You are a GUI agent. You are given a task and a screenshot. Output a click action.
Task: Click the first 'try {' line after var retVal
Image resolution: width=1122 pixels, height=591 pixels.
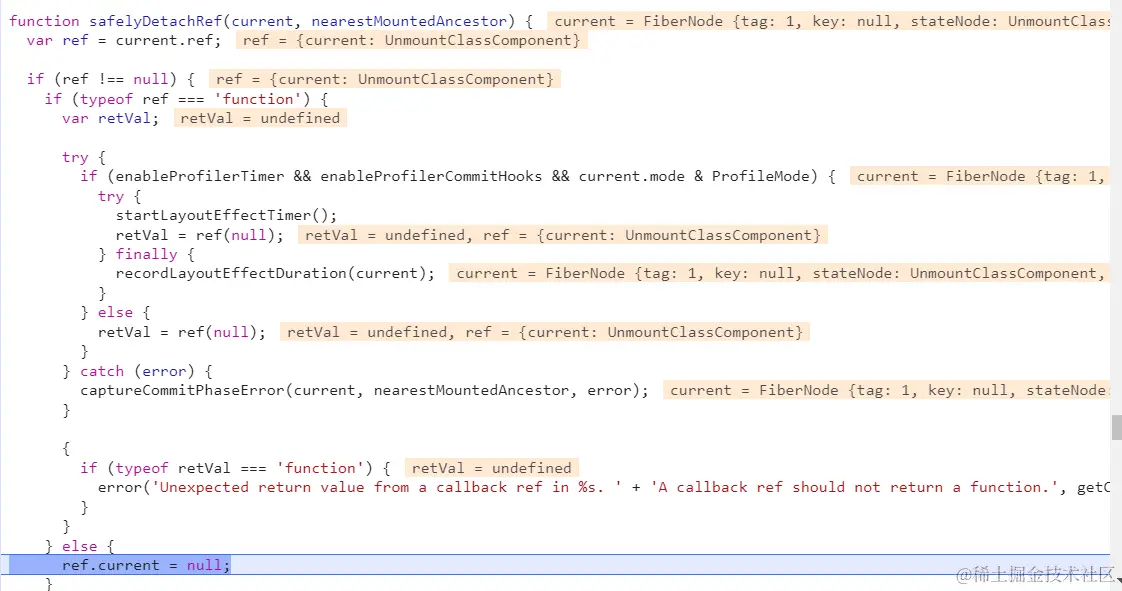pos(84,157)
